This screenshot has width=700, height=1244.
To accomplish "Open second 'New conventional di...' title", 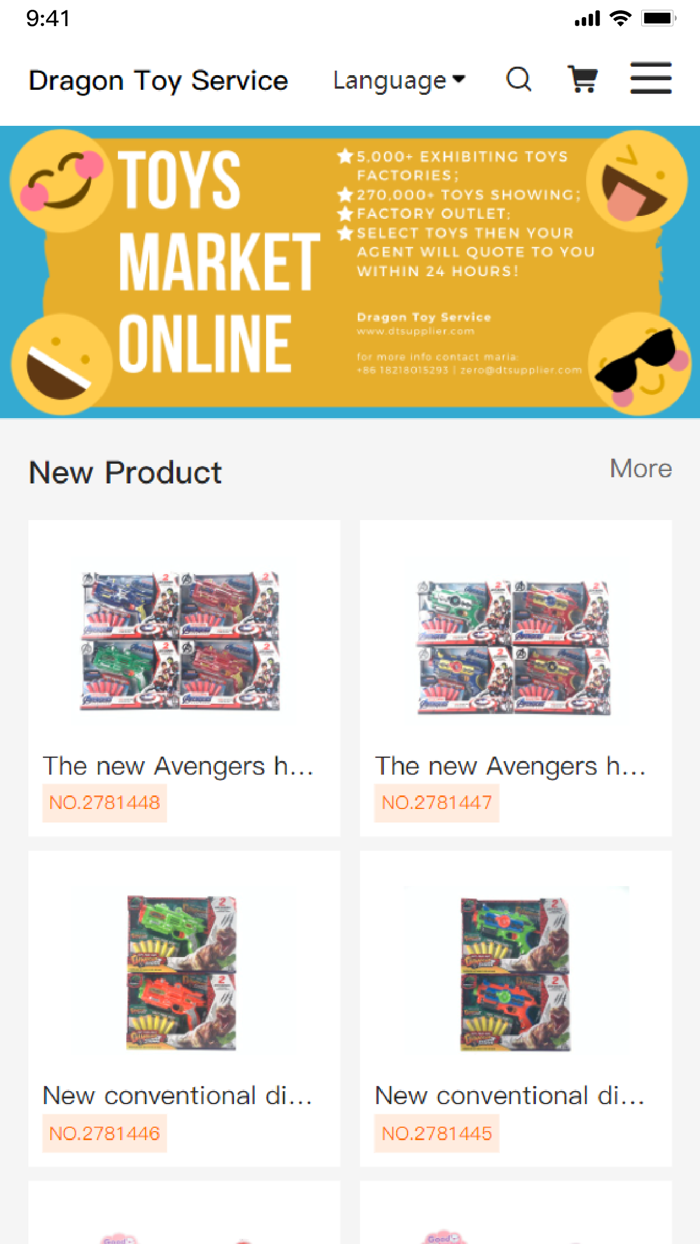I will pos(510,1096).
